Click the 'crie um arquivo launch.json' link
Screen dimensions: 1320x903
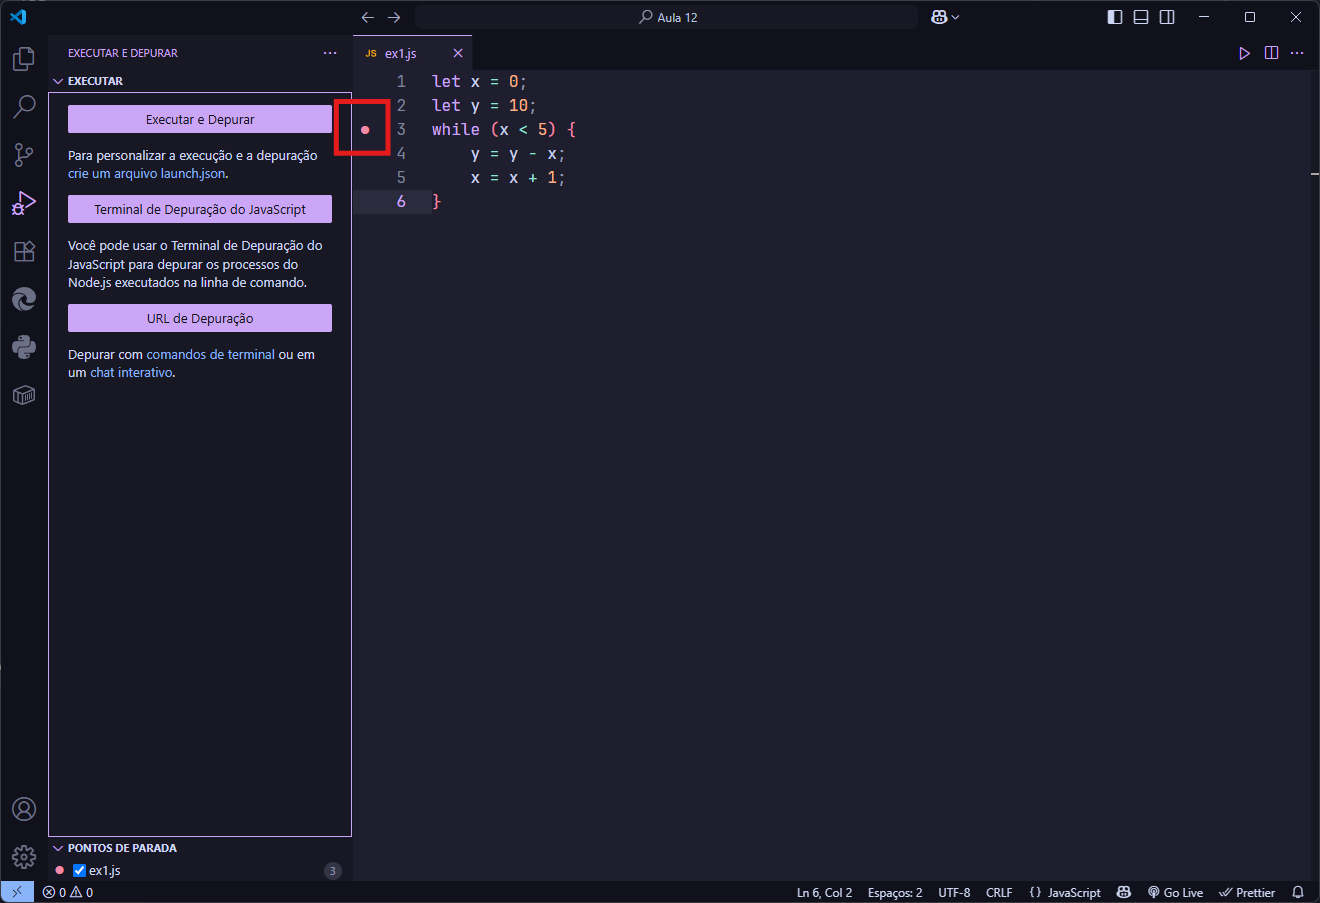point(147,174)
